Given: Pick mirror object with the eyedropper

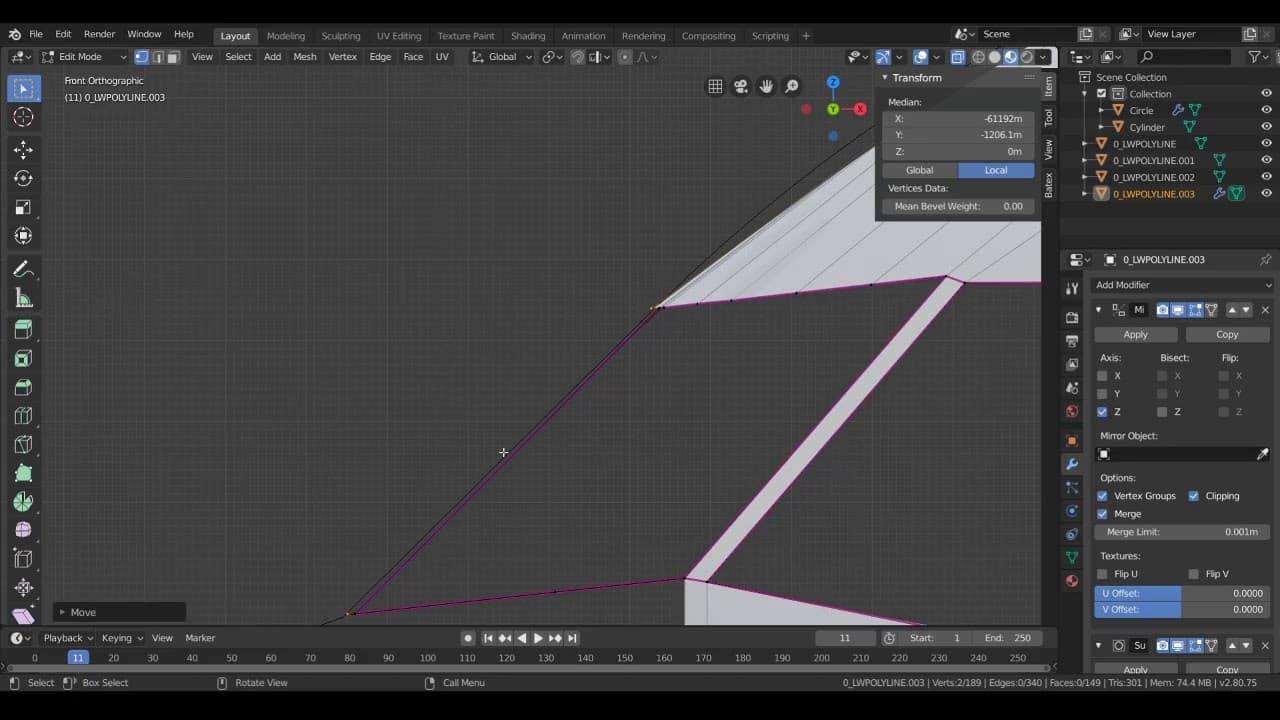Looking at the screenshot, I should pyautogui.click(x=1263, y=454).
